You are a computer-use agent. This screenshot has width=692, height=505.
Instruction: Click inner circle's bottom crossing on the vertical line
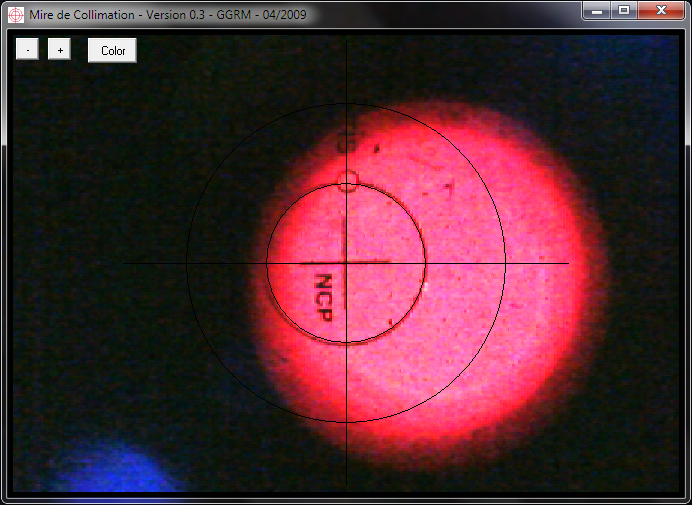coord(346,343)
